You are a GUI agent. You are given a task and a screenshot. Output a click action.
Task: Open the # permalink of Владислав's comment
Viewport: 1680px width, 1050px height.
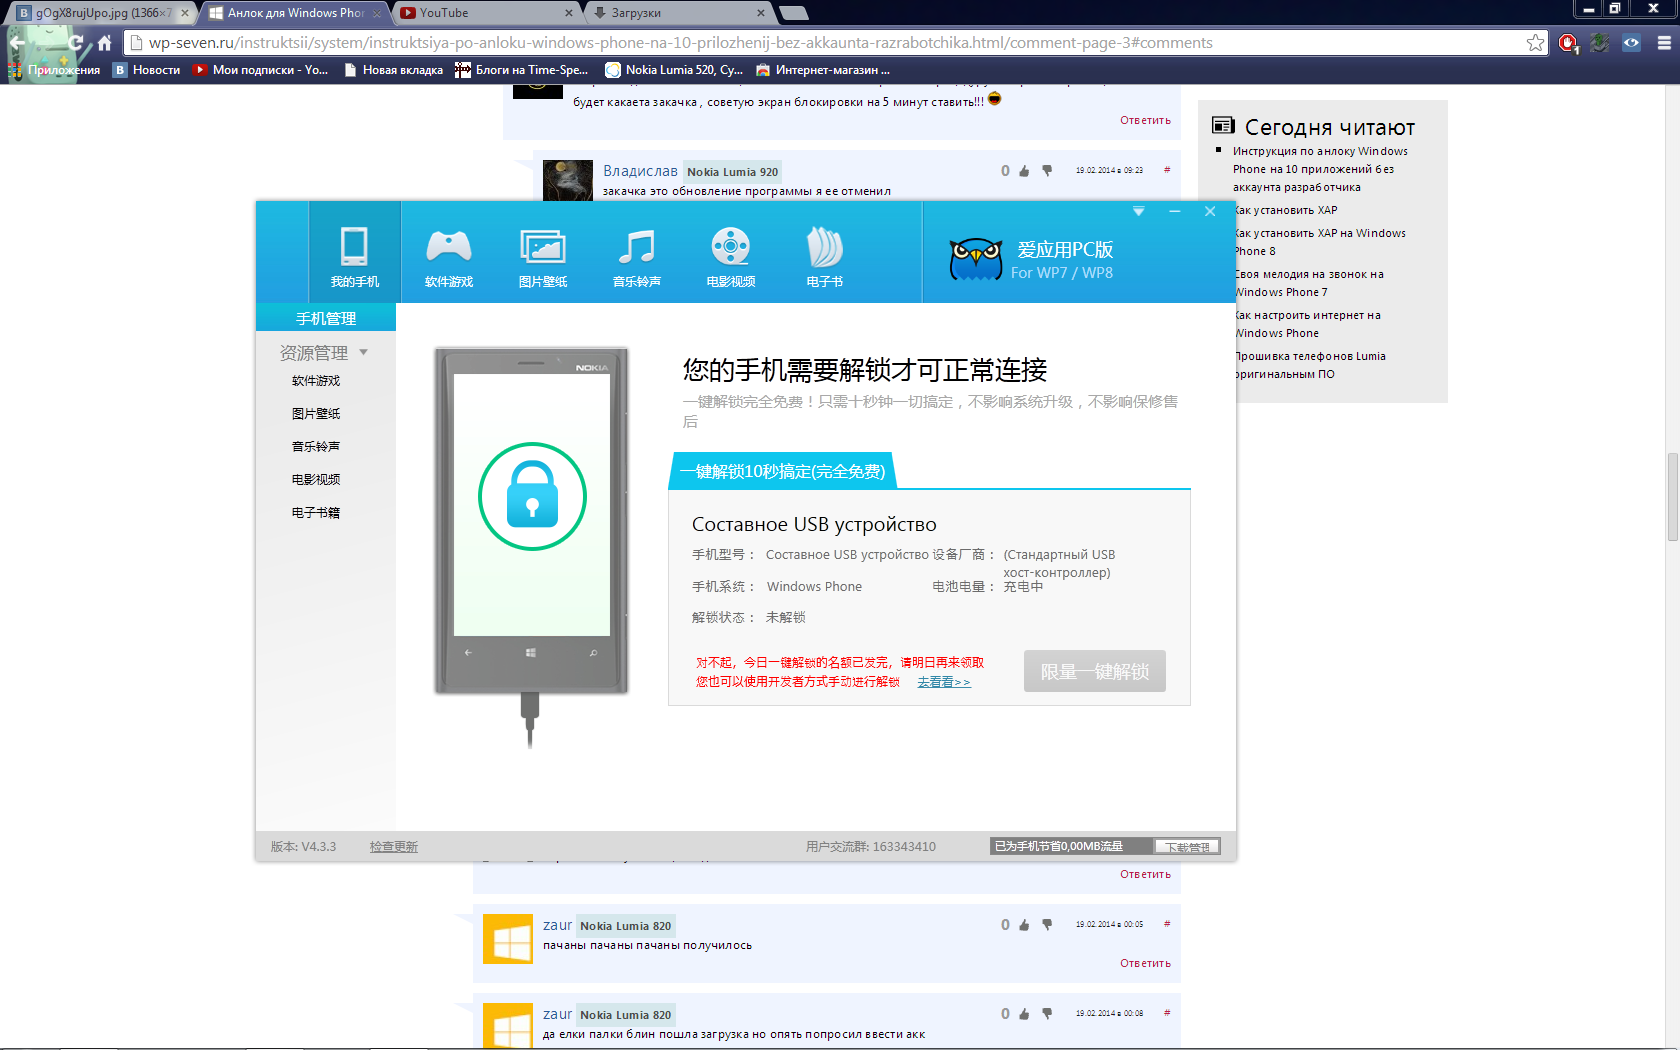click(1167, 170)
